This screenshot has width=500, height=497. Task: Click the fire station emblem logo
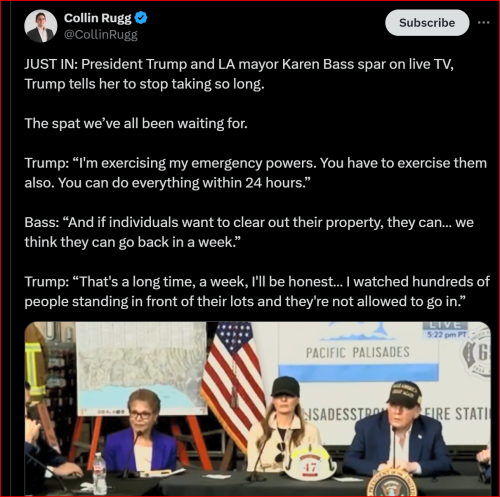click(477, 354)
